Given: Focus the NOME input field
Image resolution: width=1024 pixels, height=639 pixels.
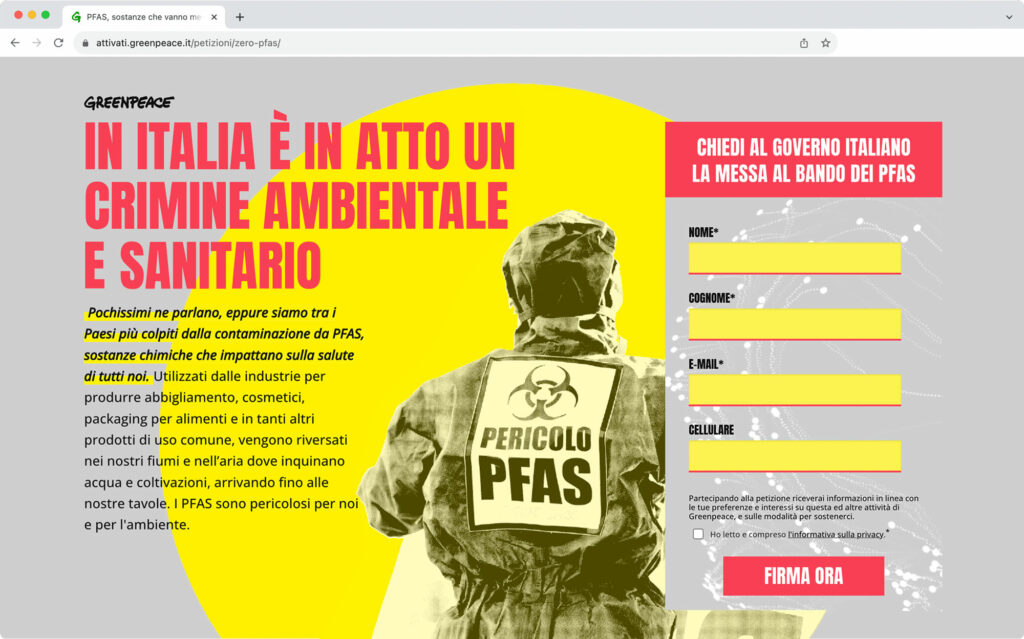Looking at the screenshot, I should (x=795, y=258).
